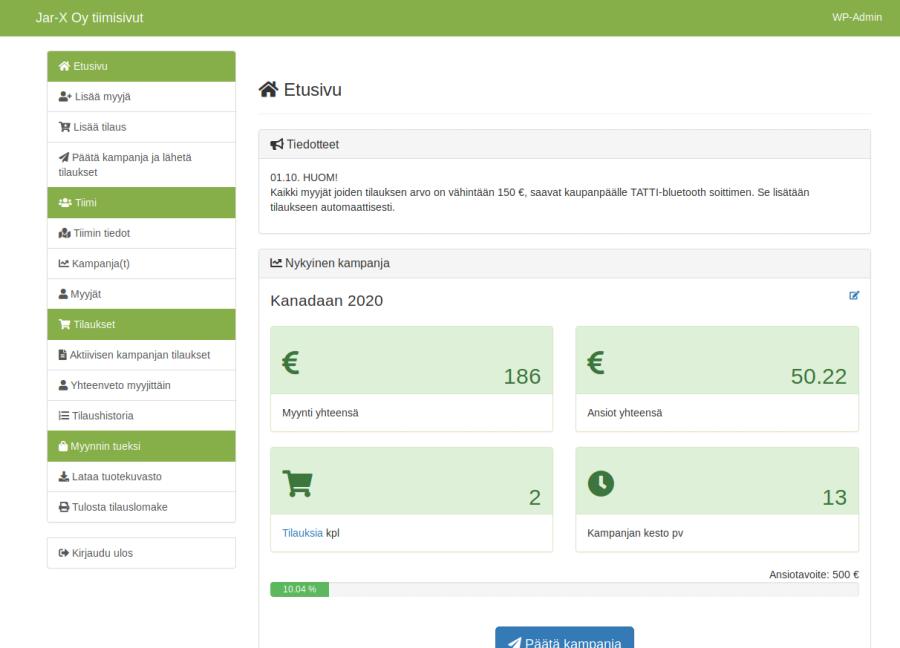Screen dimensions: 900x648
Task: Click the clock icon in Kampanjan kesto card
Action: click(601, 483)
